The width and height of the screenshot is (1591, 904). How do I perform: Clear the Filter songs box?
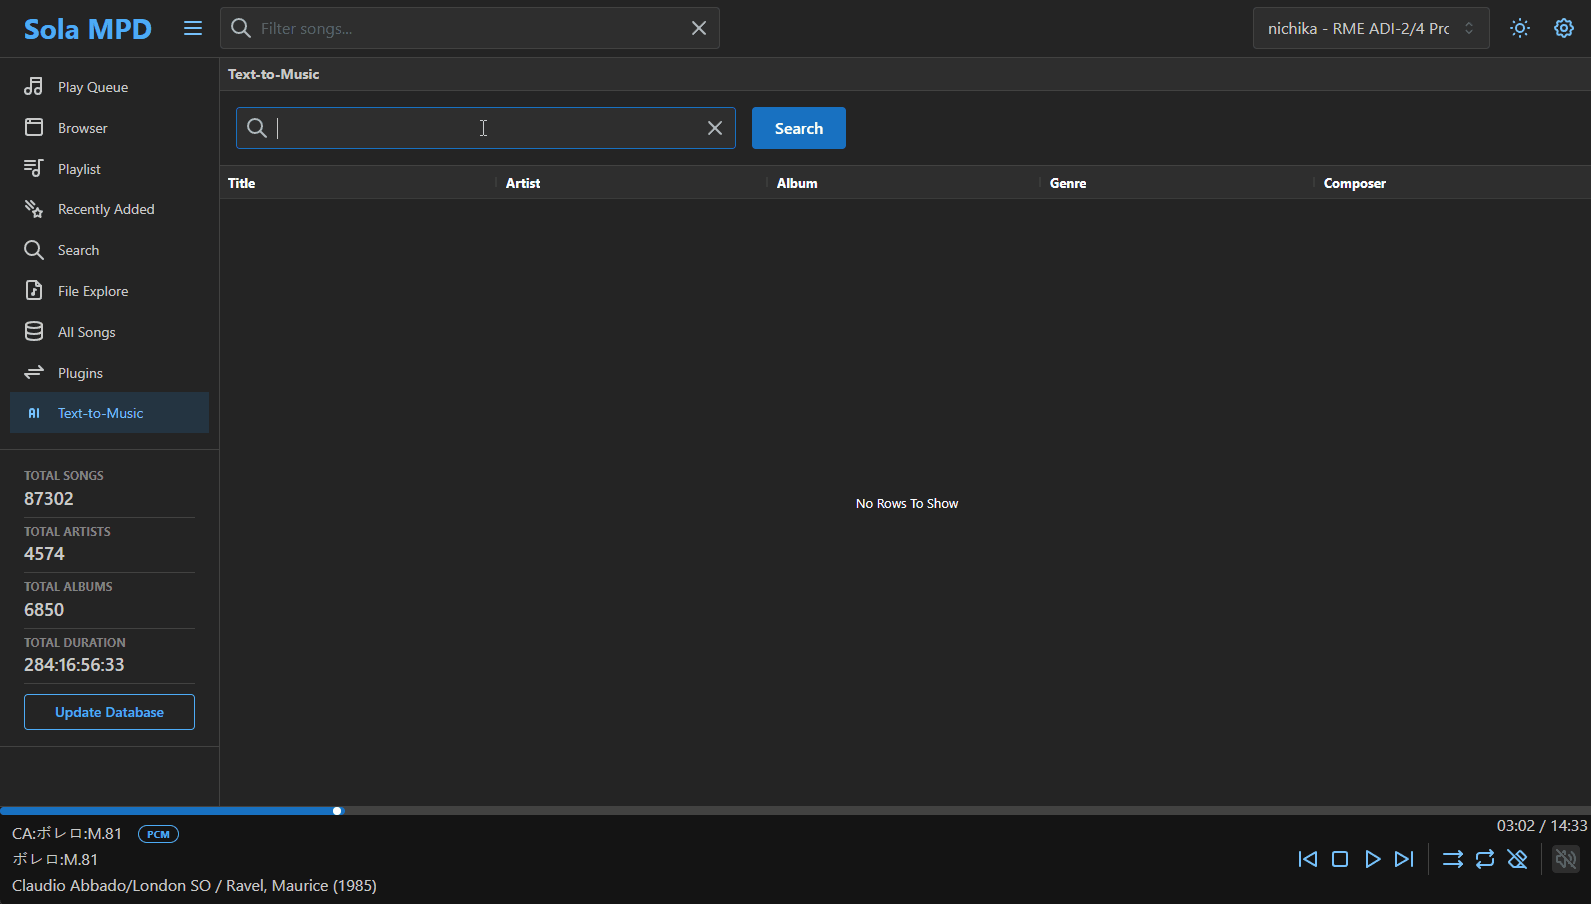tap(699, 28)
